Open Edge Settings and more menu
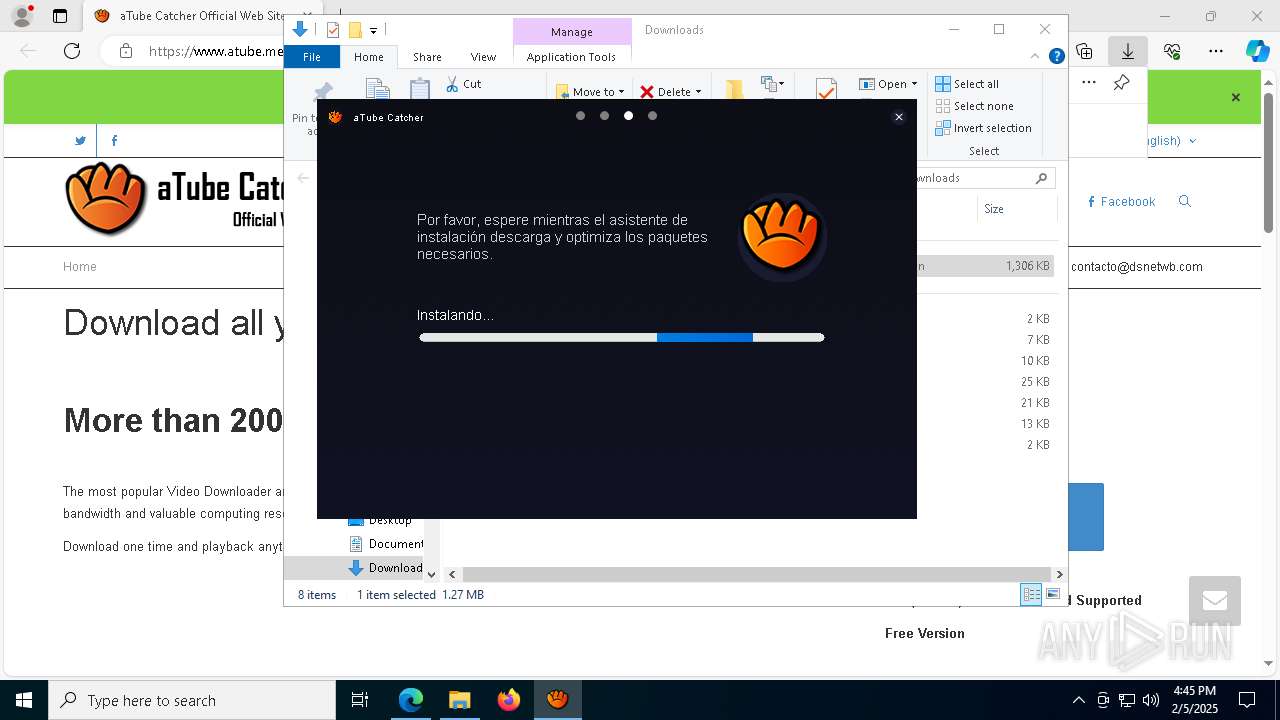 [x=1216, y=51]
